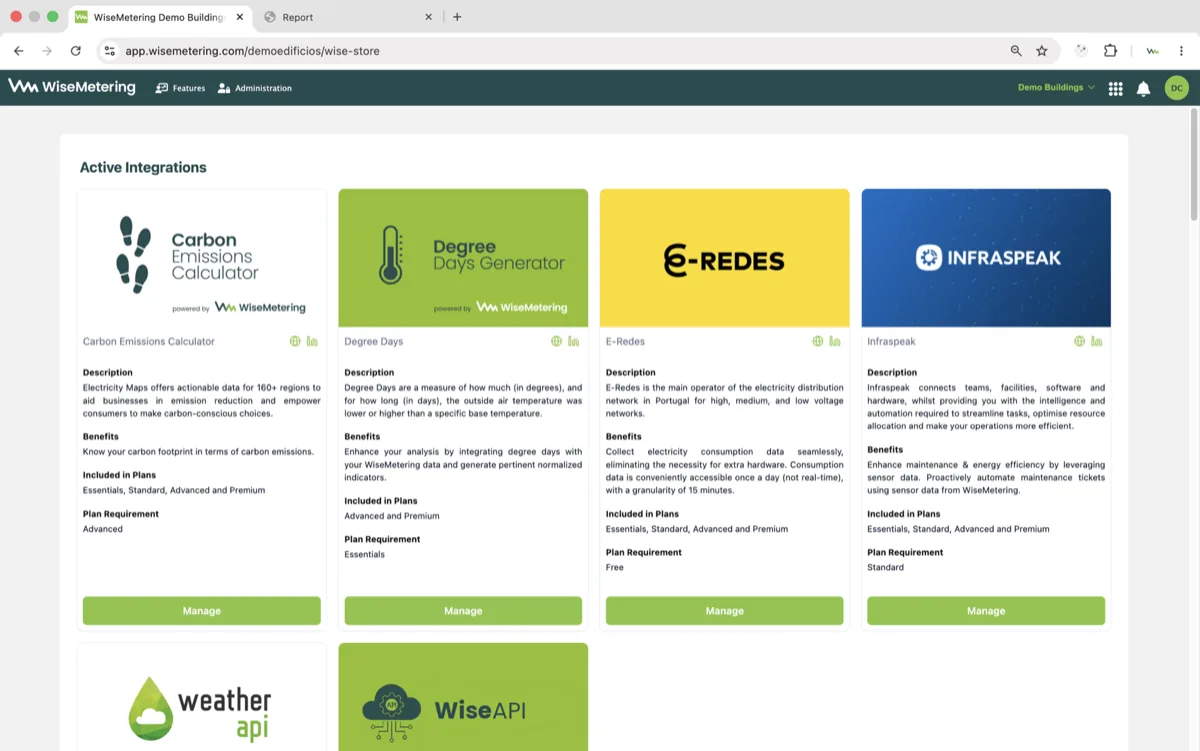The image size is (1200, 751).
Task: Click the weather api banner image
Action: click(202, 697)
